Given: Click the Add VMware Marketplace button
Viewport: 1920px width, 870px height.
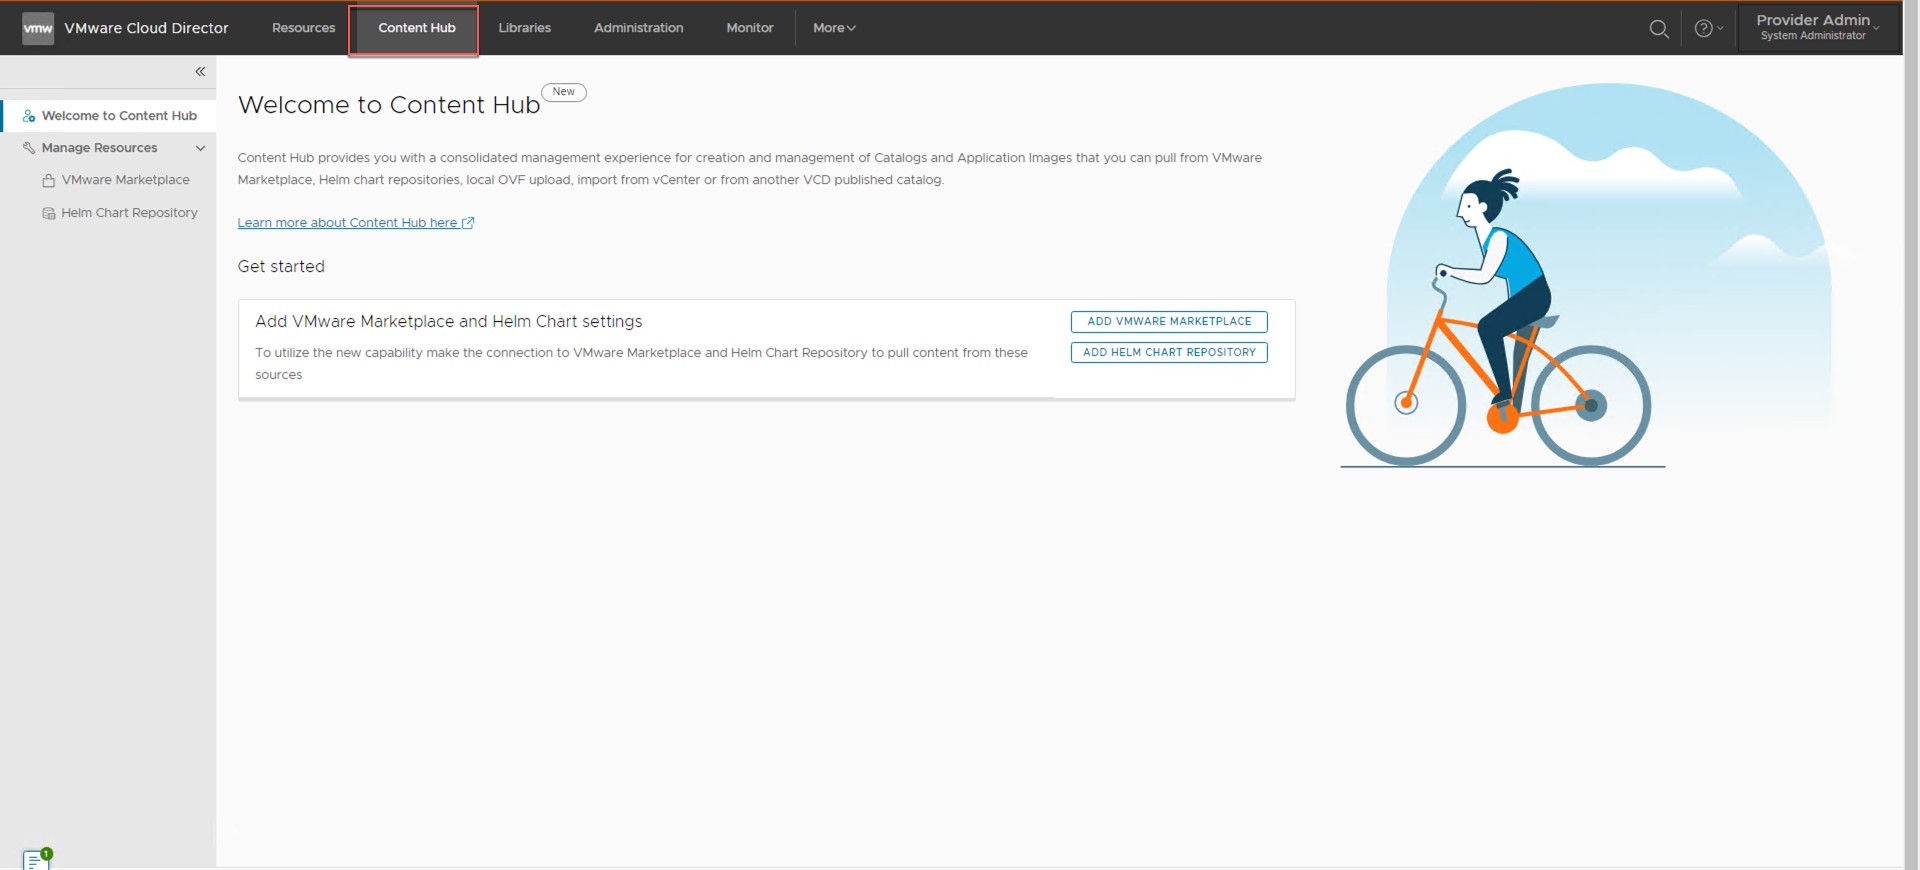Looking at the screenshot, I should 1169,322.
